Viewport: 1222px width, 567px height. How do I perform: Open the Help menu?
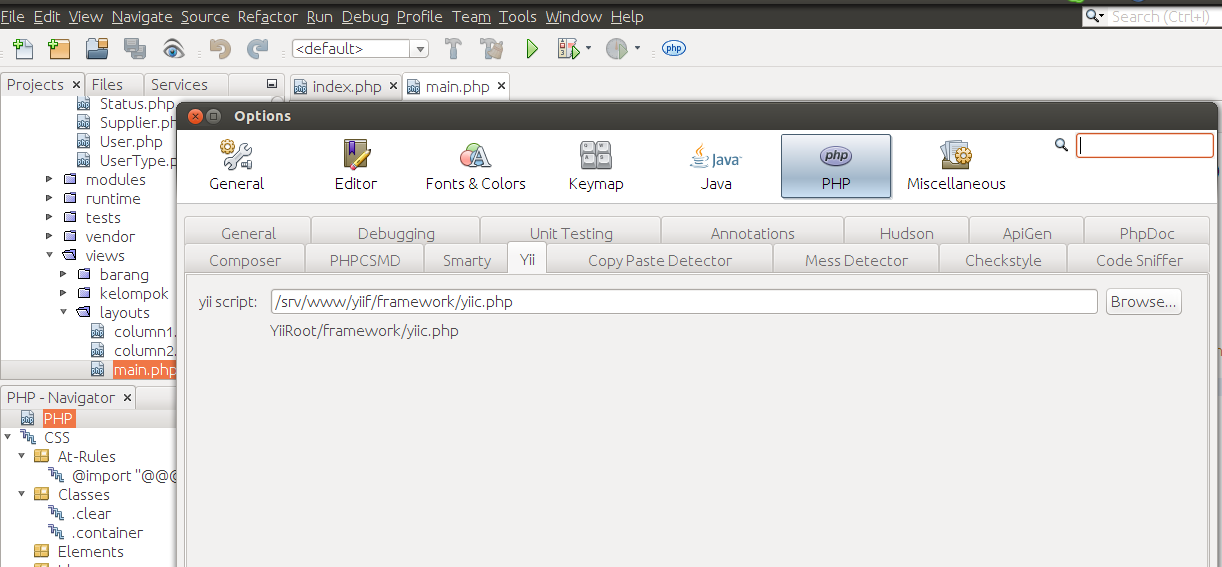(x=626, y=16)
